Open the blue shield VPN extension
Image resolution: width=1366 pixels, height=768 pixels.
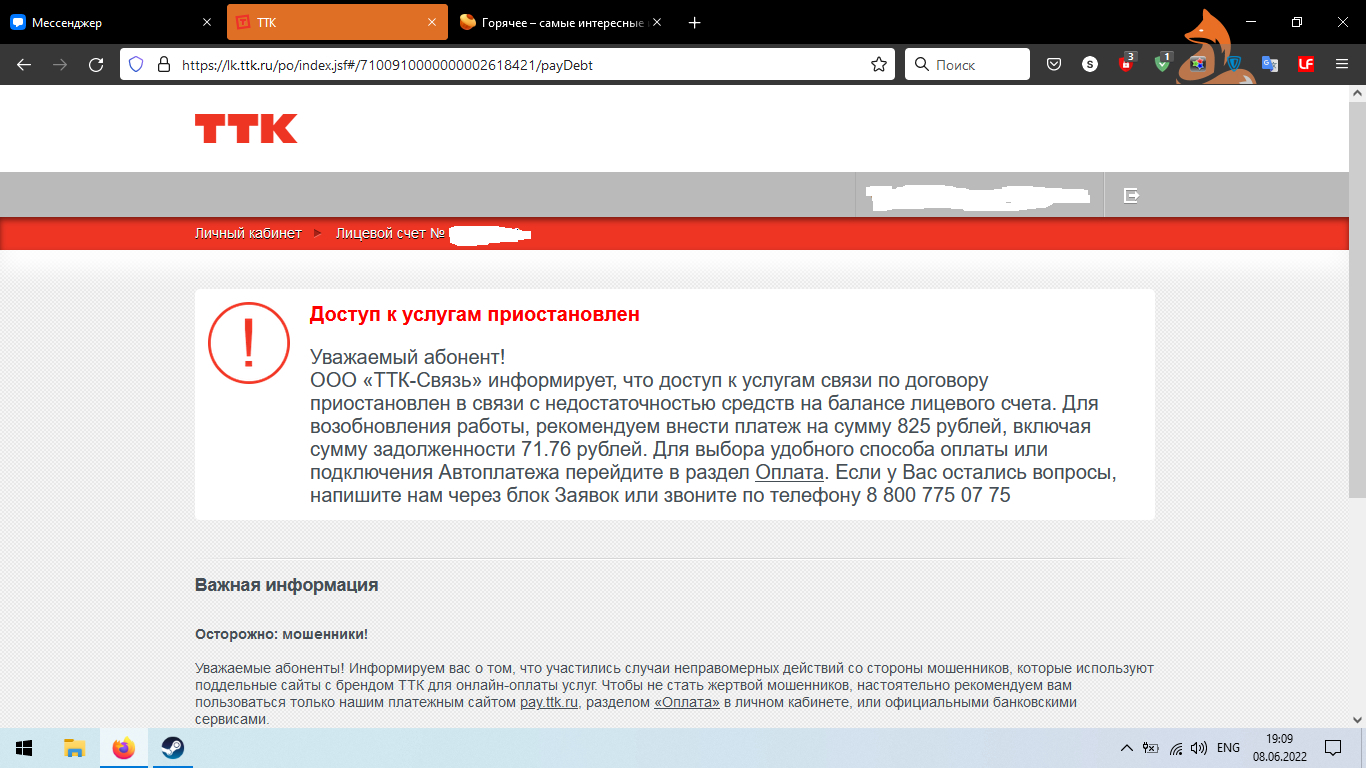coord(1234,64)
